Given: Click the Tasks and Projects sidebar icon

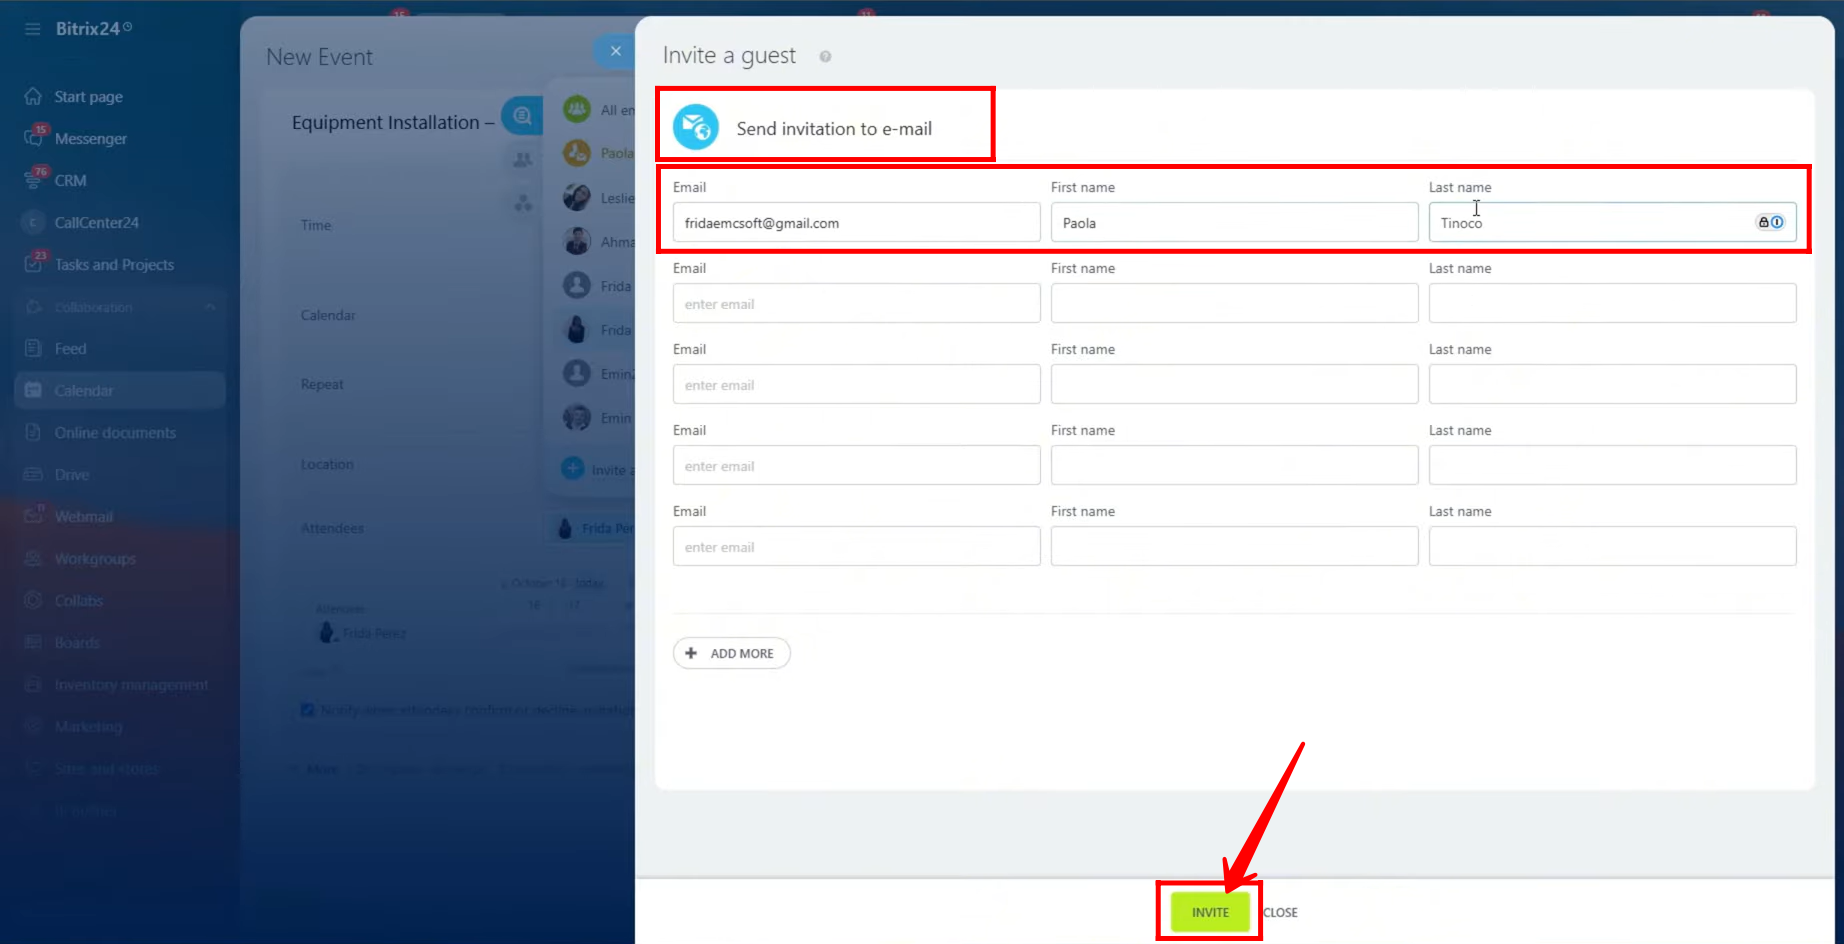Looking at the screenshot, I should [x=34, y=264].
